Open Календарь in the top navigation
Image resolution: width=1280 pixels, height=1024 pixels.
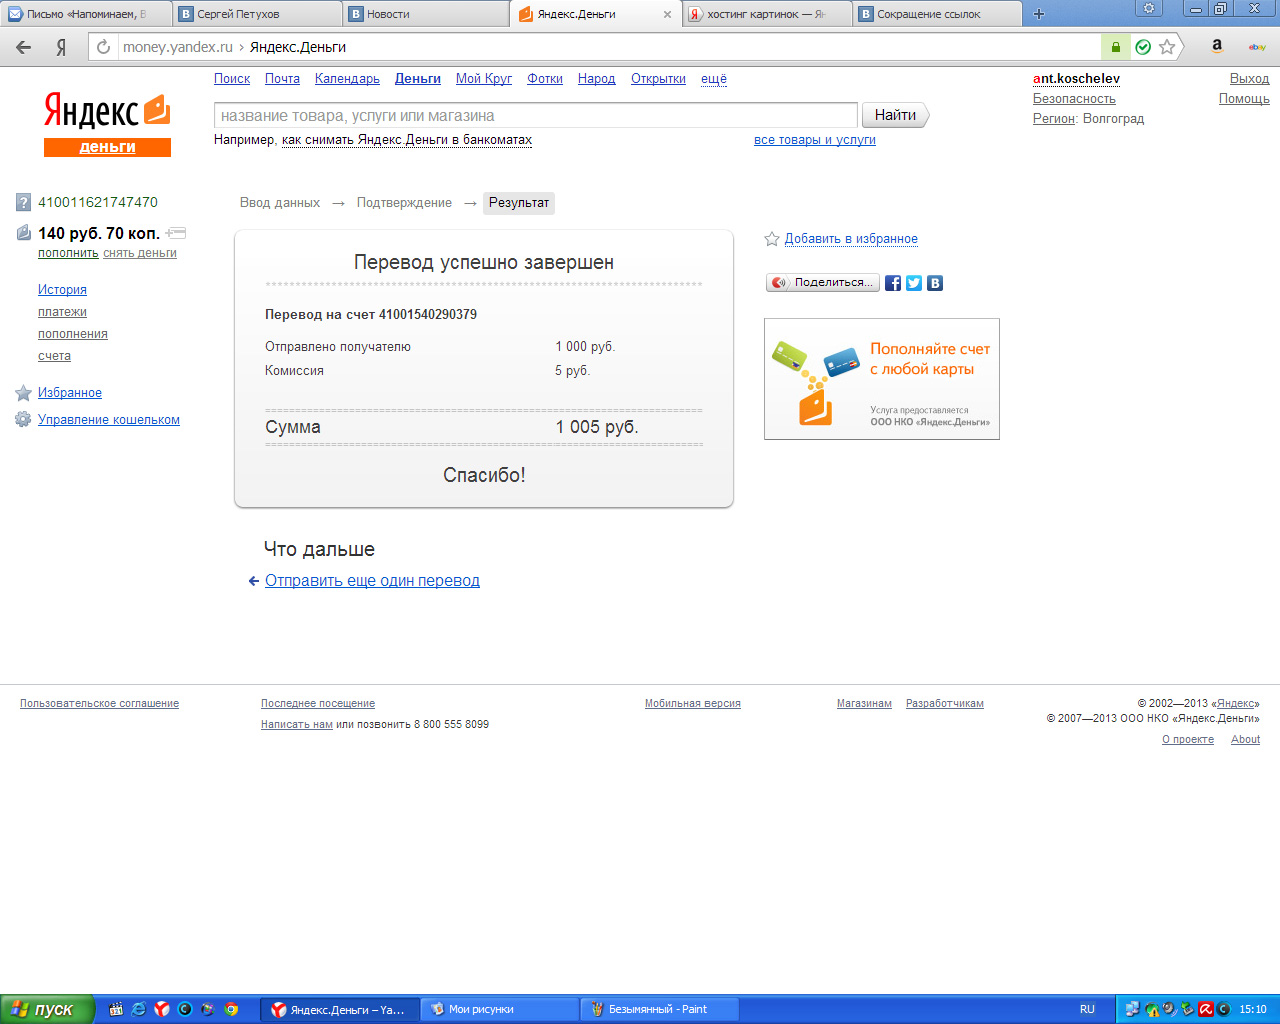[x=347, y=79]
